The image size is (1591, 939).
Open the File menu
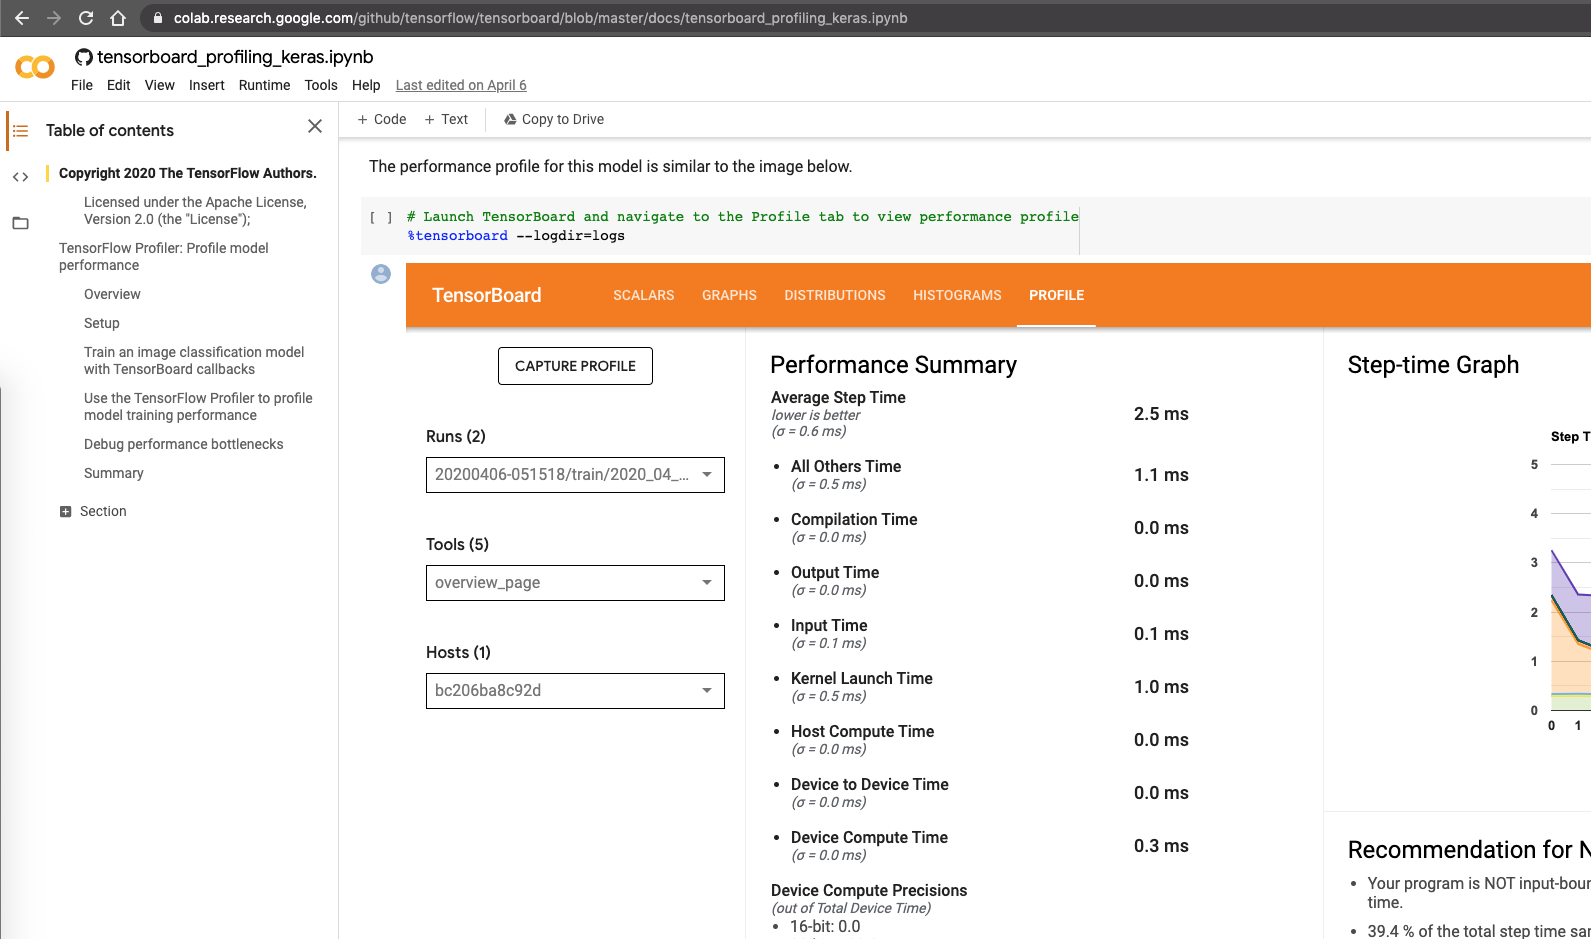tap(82, 85)
